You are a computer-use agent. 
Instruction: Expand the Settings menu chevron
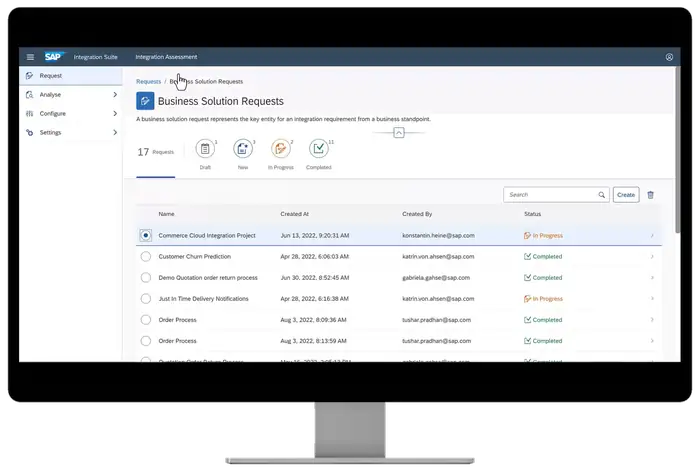click(115, 133)
